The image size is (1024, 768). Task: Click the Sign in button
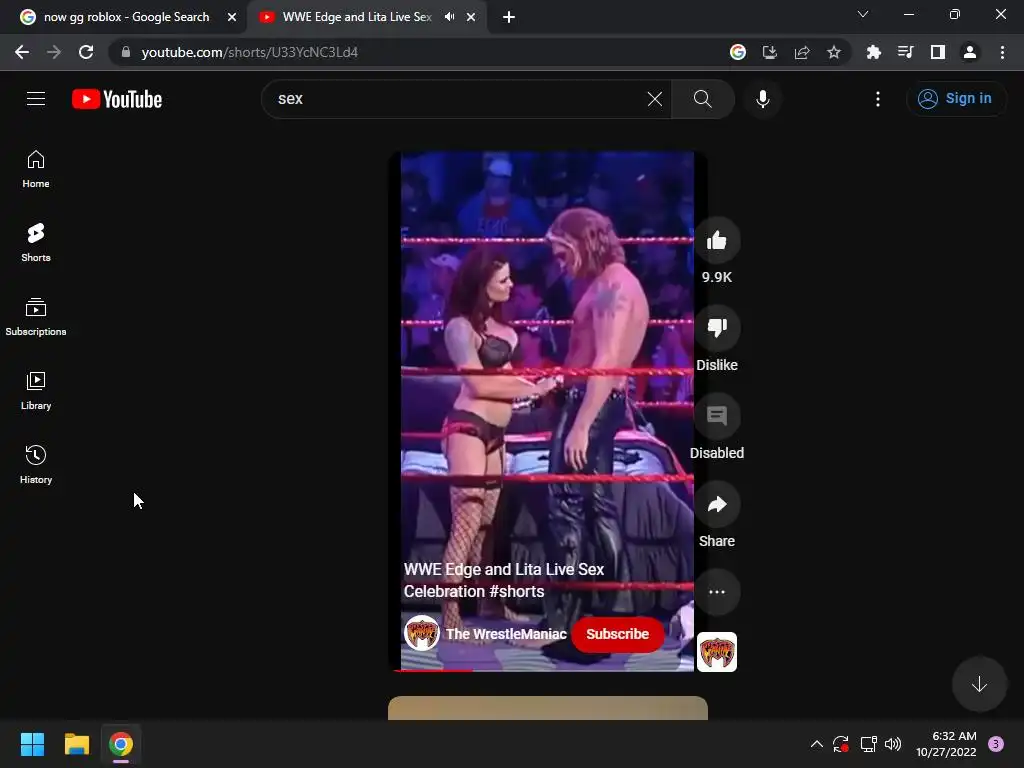click(956, 99)
